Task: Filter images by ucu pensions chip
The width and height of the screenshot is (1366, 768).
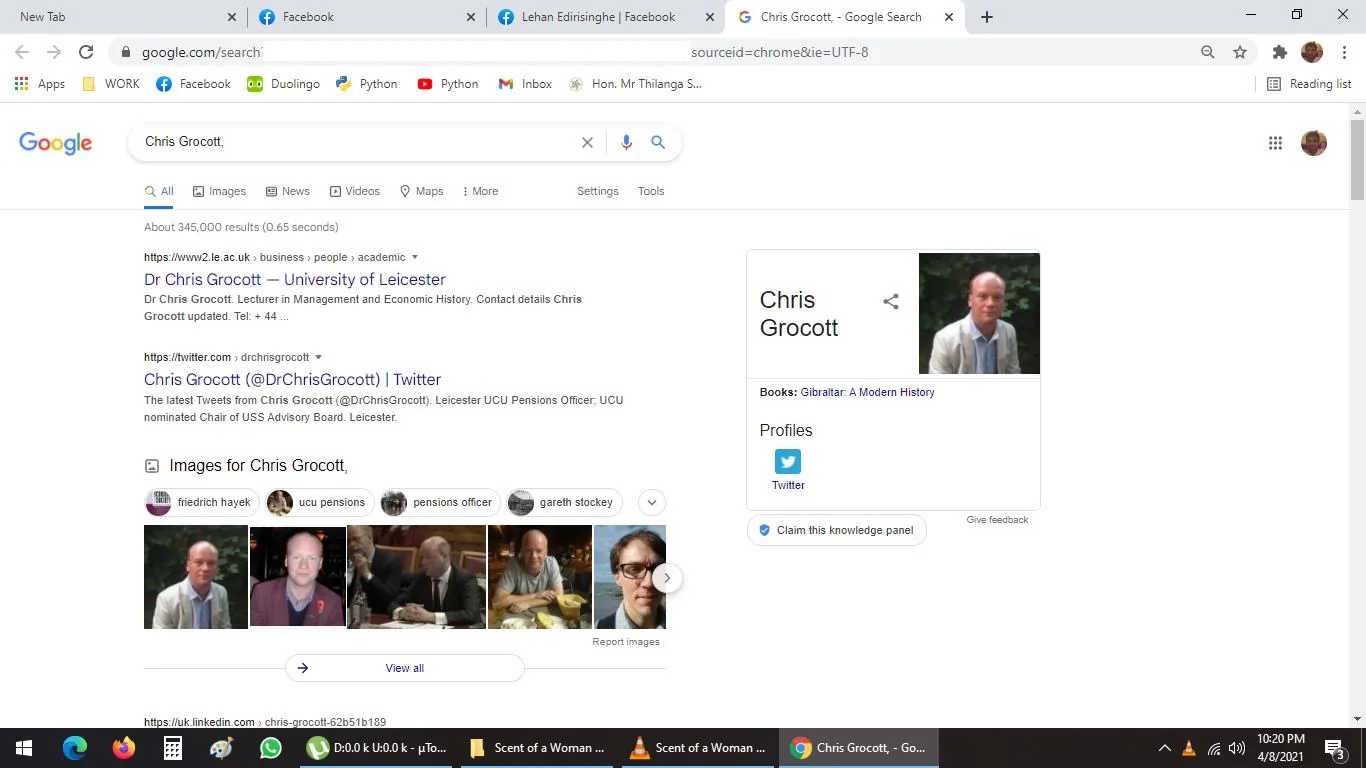Action: click(x=320, y=502)
